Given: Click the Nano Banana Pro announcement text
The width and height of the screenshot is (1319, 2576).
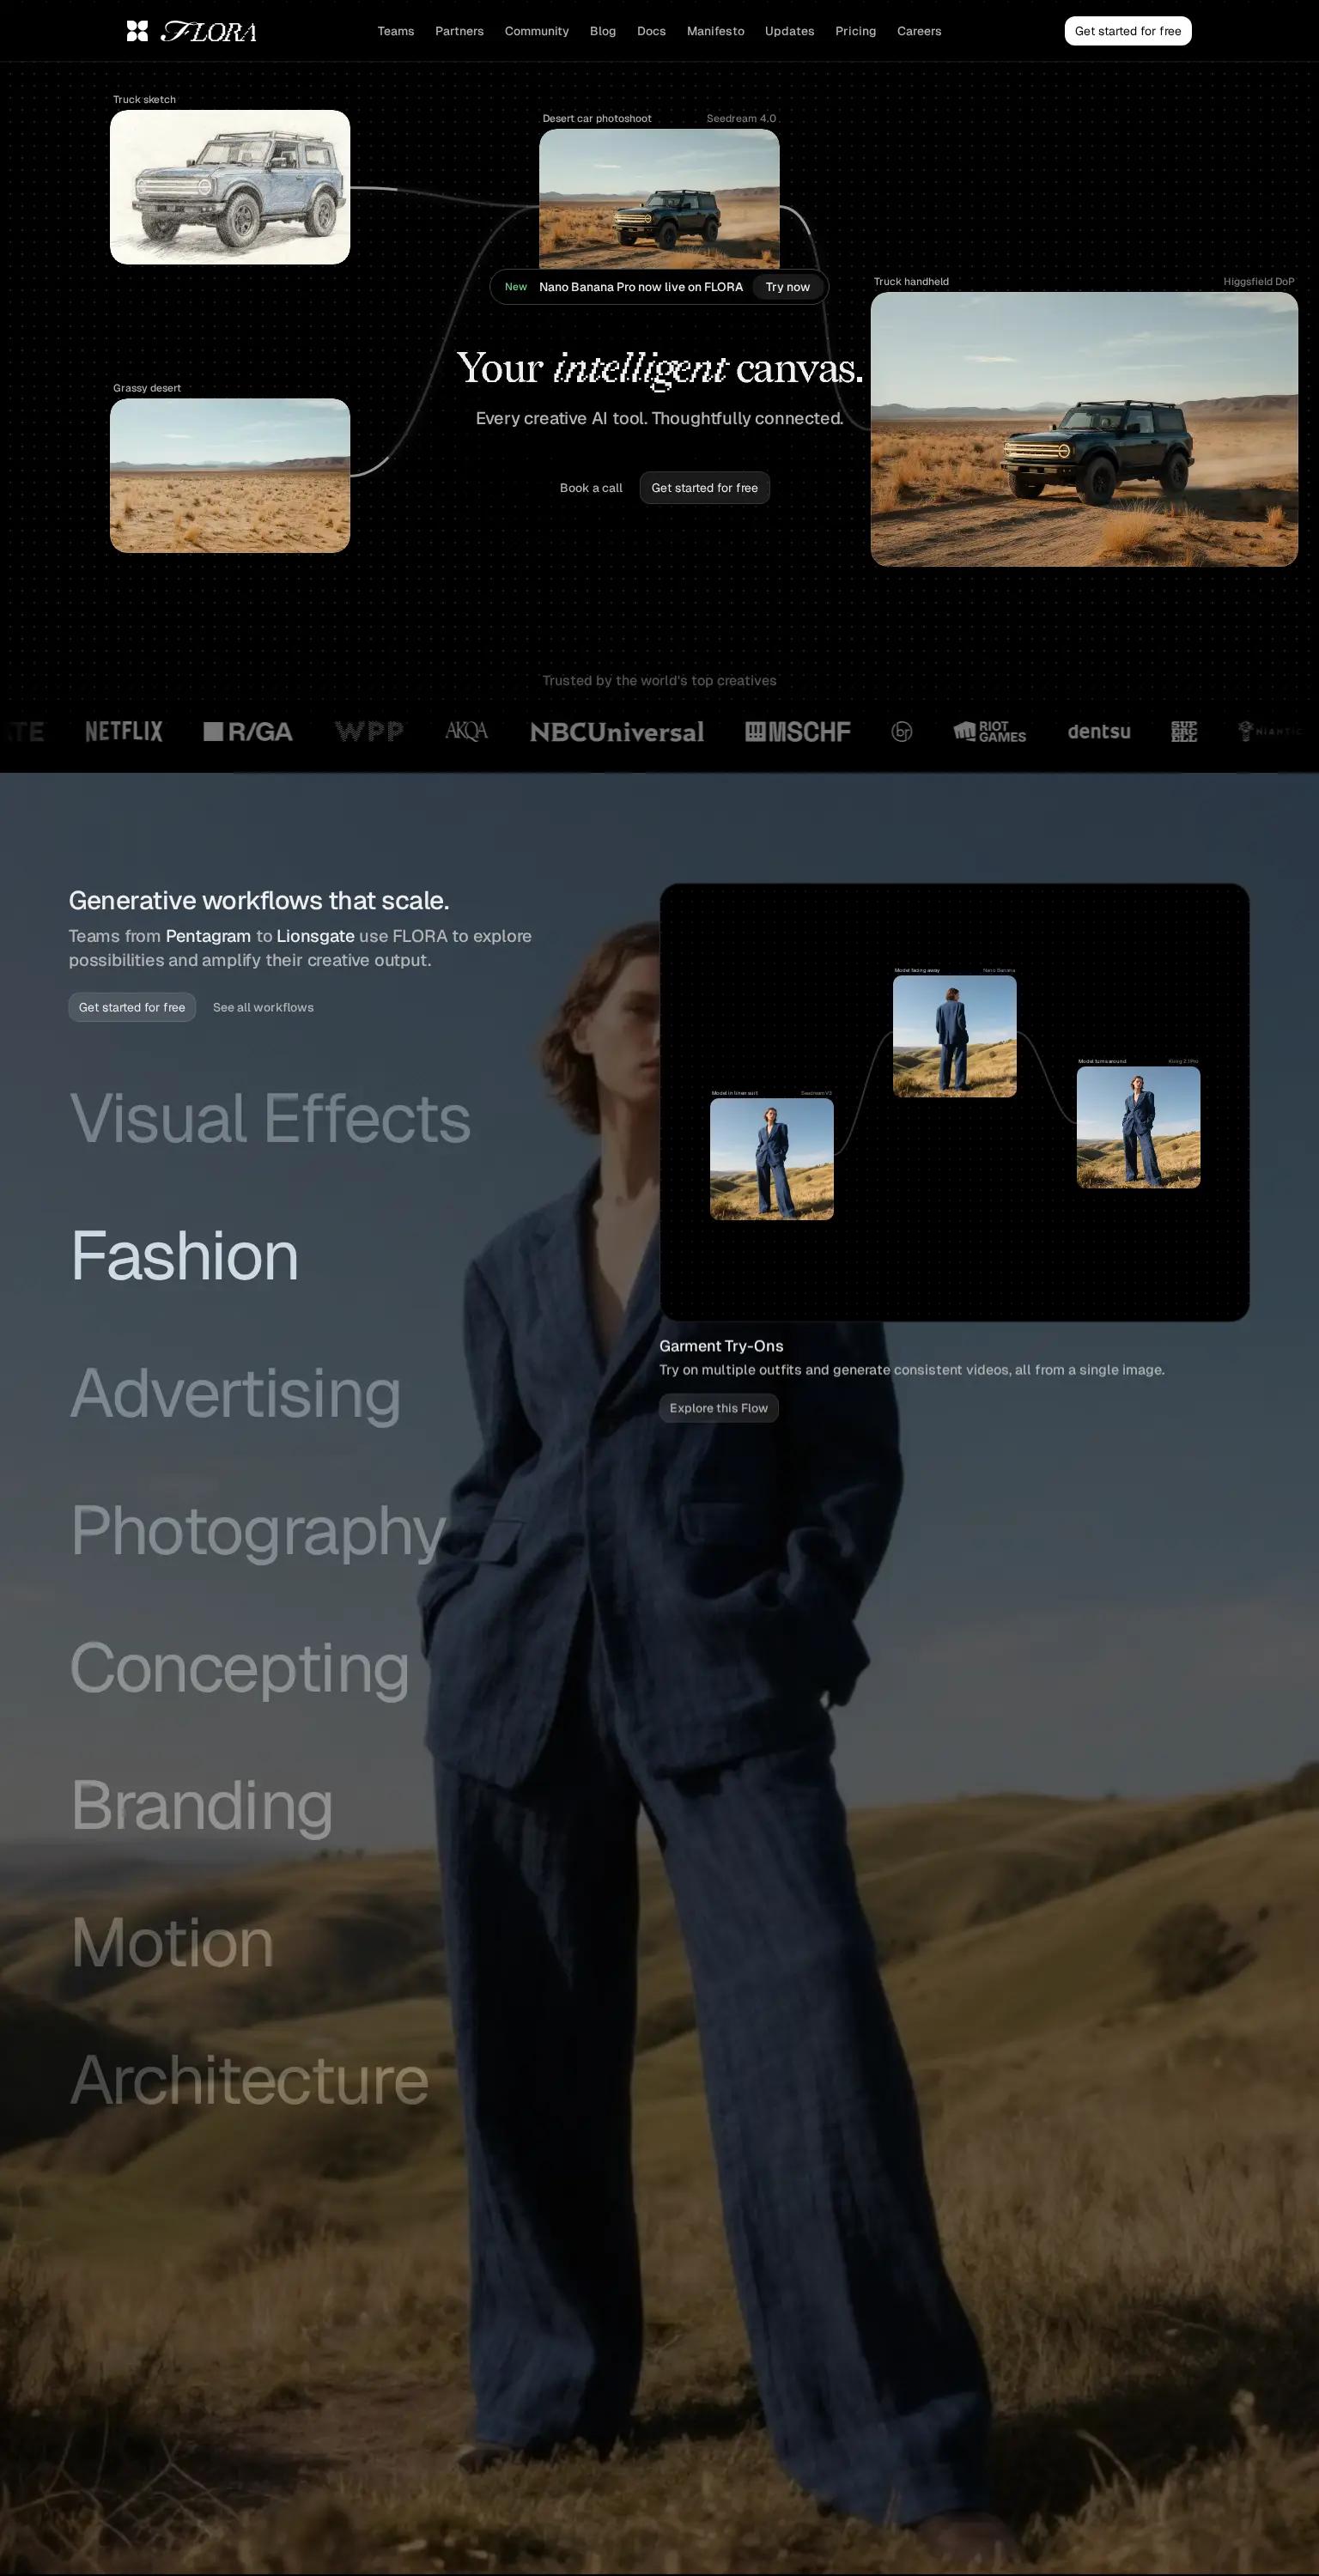Looking at the screenshot, I should tap(641, 287).
